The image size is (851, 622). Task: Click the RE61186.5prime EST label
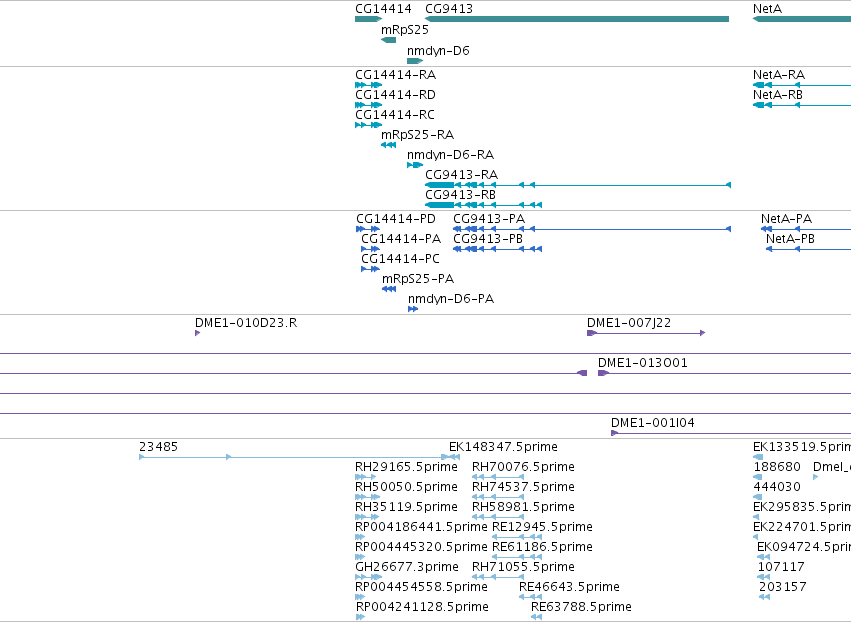(x=542, y=548)
